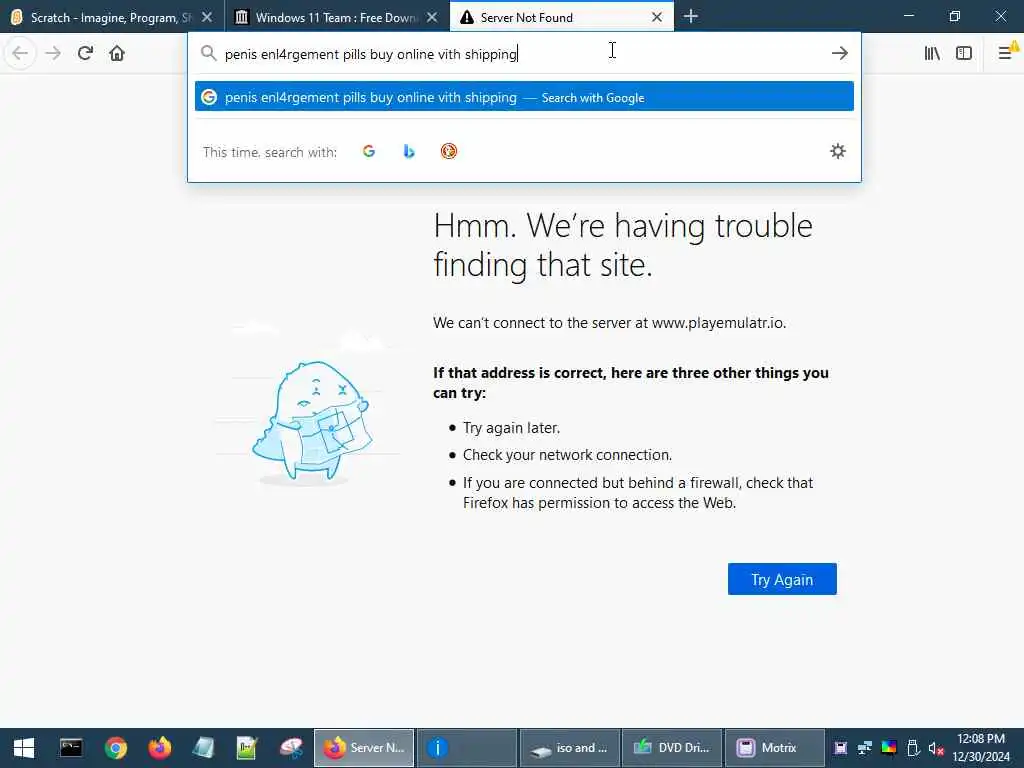The image size is (1024, 768).
Task: Click the go arrow in address bar
Action: tap(840, 53)
